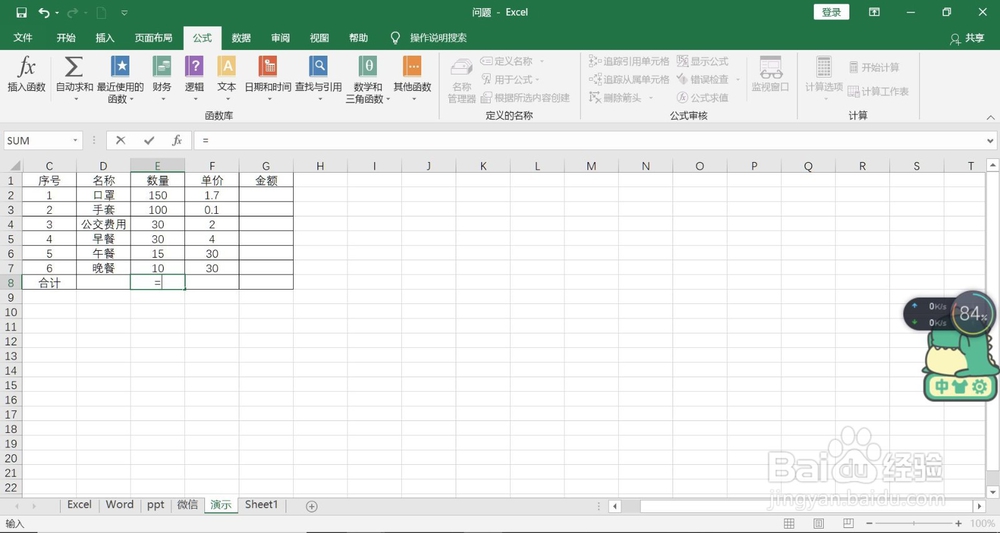The height and width of the screenshot is (533, 1000).
Task: Switch to the View (视图) tab
Action: point(319,38)
